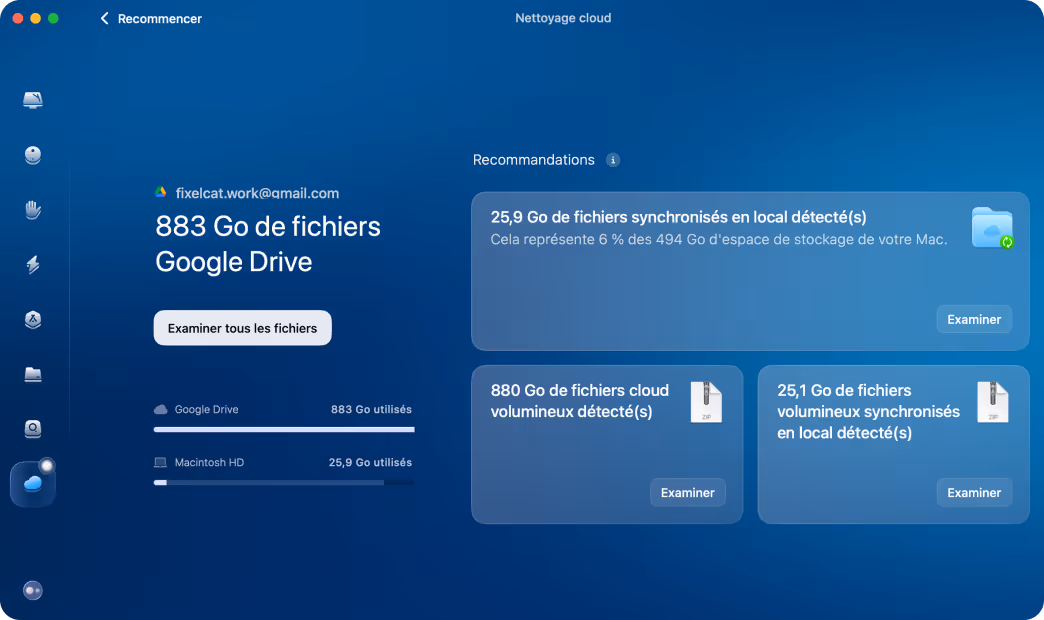Click the cloud icon beside Google Drive usage
The width and height of the screenshot is (1044, 620).
(x=160, y=409)
